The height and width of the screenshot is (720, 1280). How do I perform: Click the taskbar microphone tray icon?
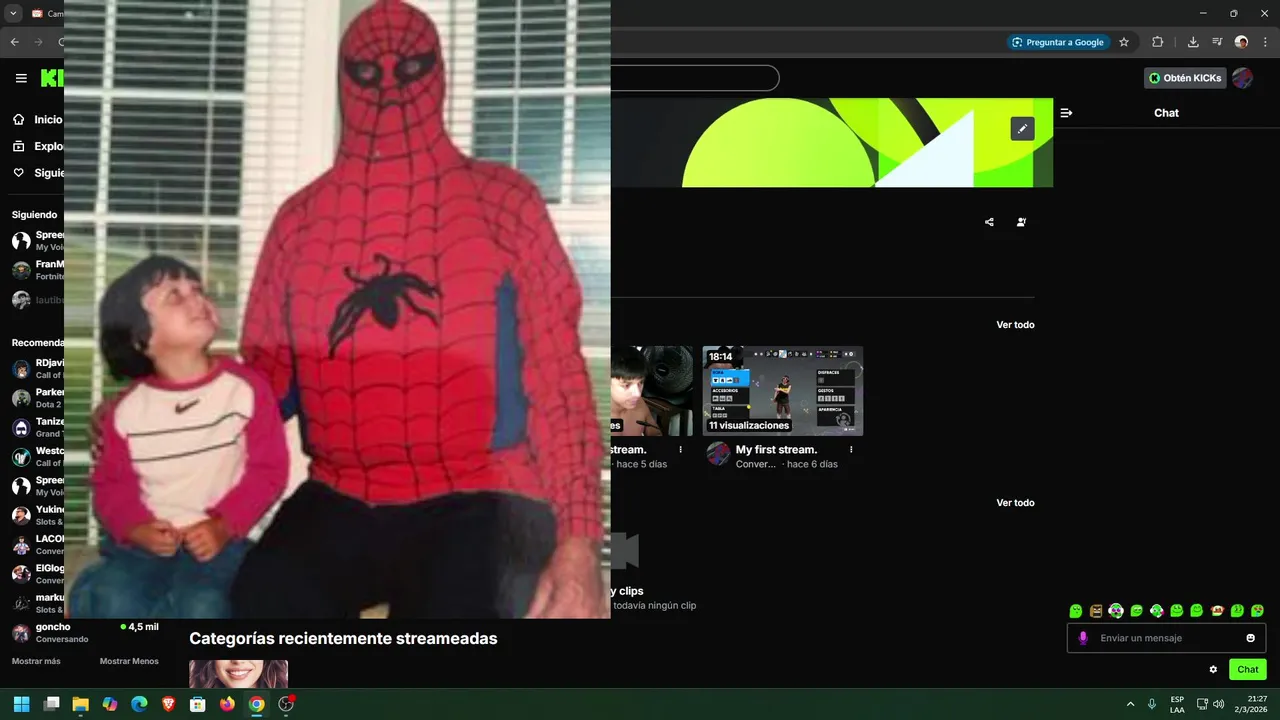click(1152, 704)
